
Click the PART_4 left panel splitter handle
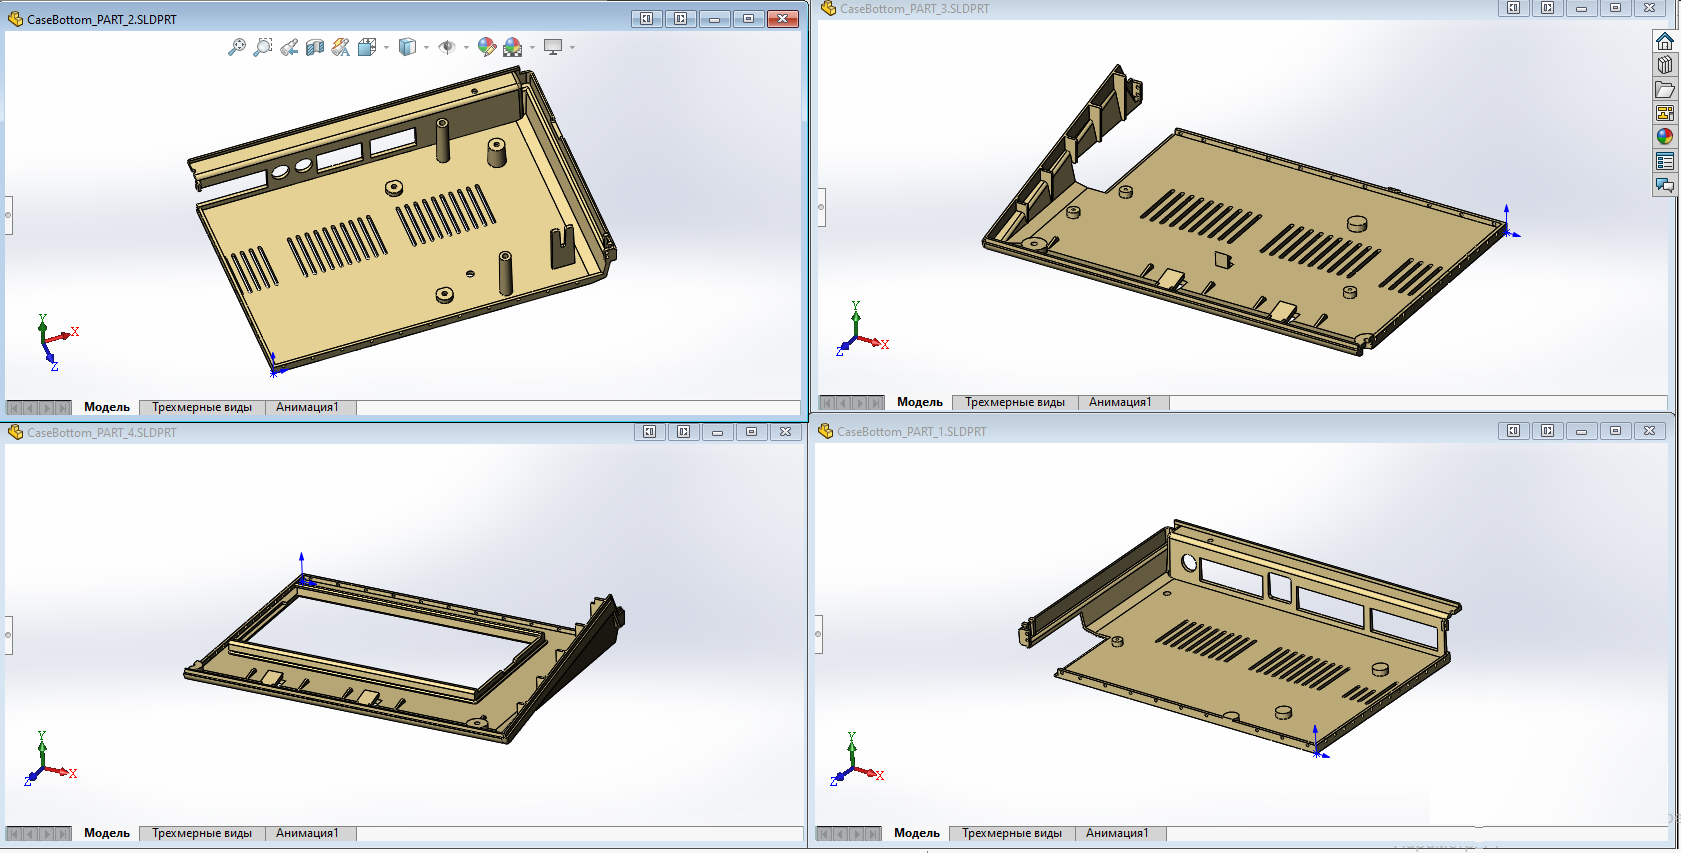(x=8, y=635)
